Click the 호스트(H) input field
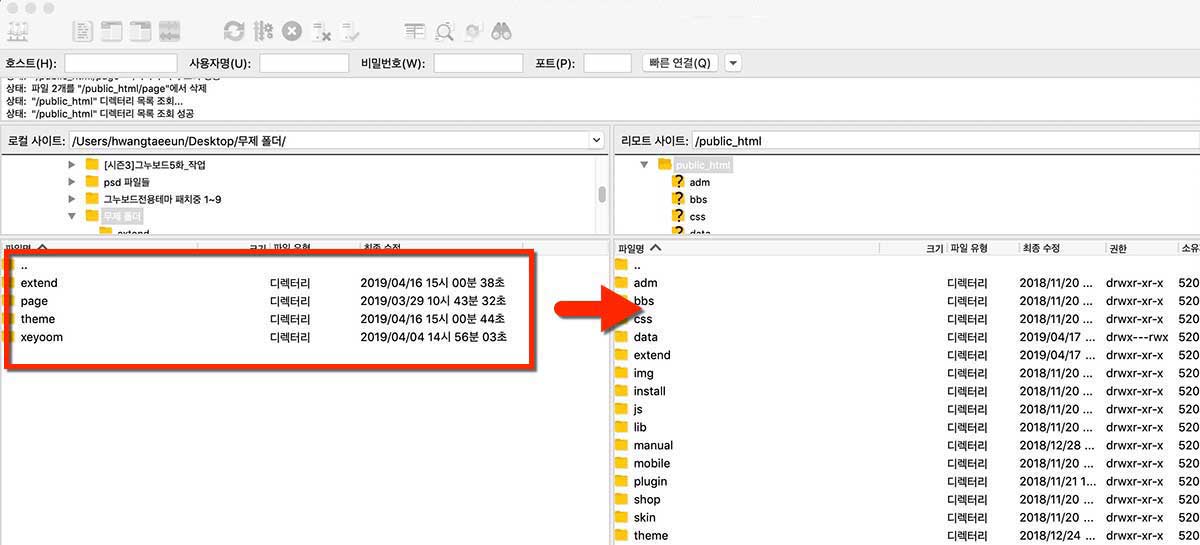Viewport: 1200px width, 545px height. coord(120,63)
